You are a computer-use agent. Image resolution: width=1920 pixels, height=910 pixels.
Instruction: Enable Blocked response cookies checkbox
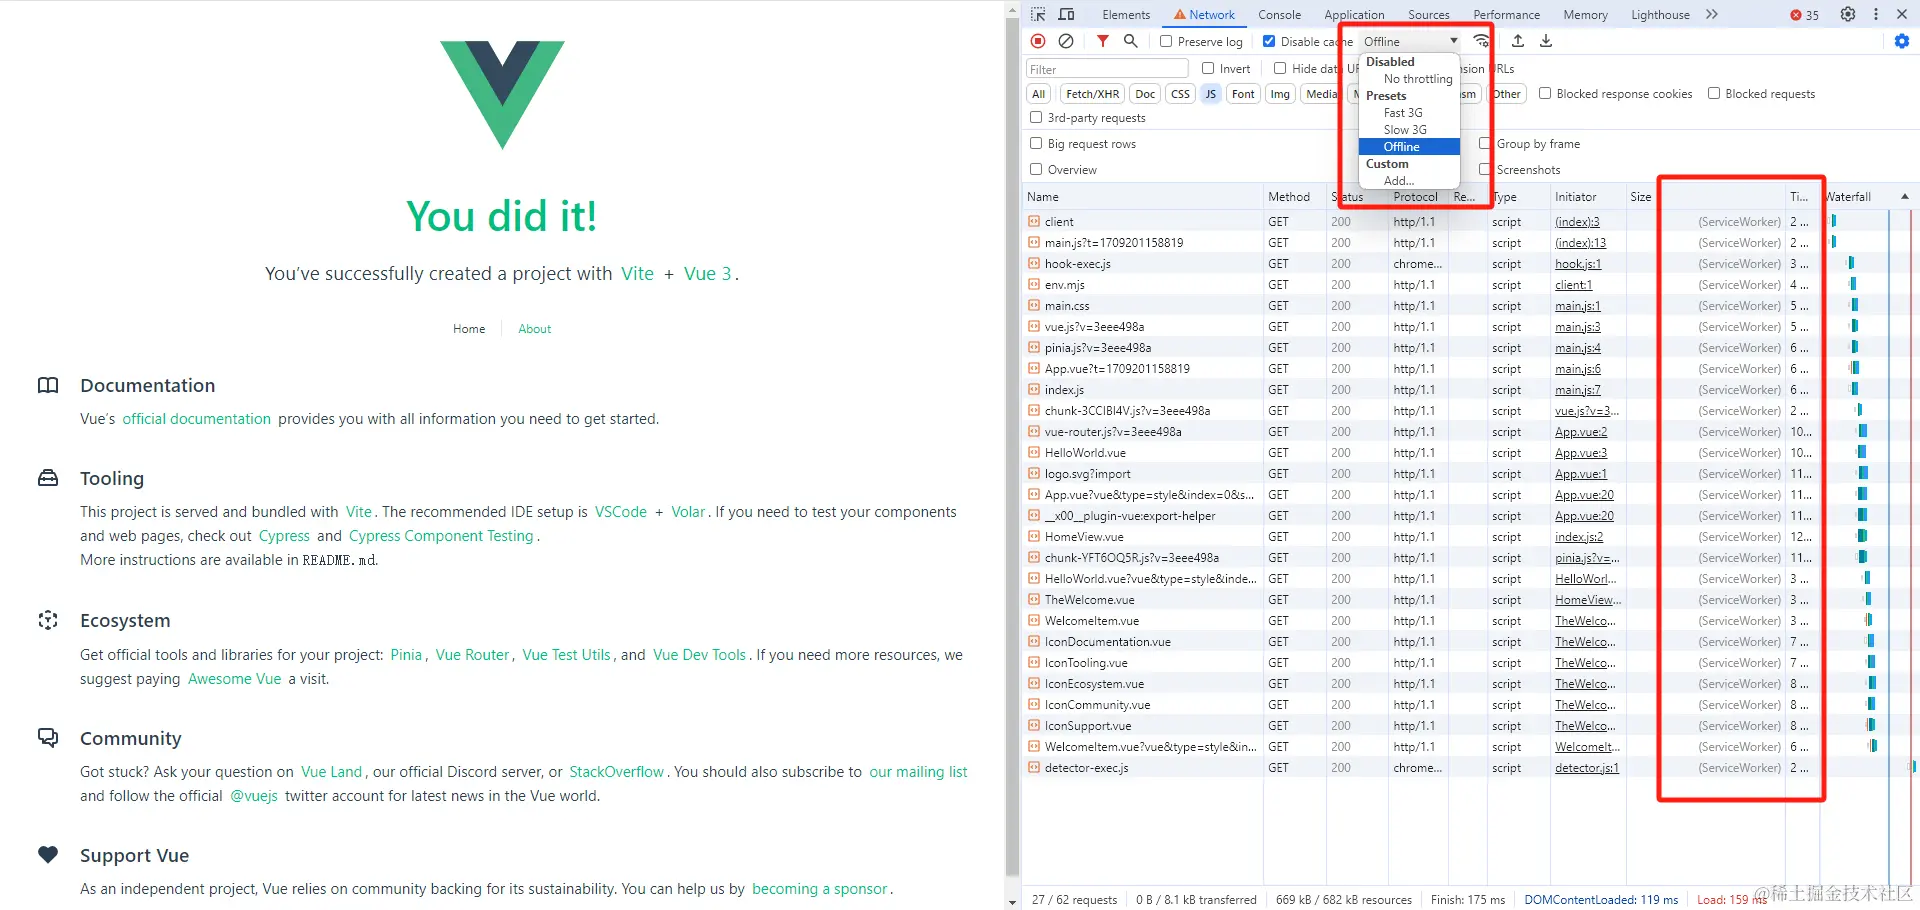1545,93
